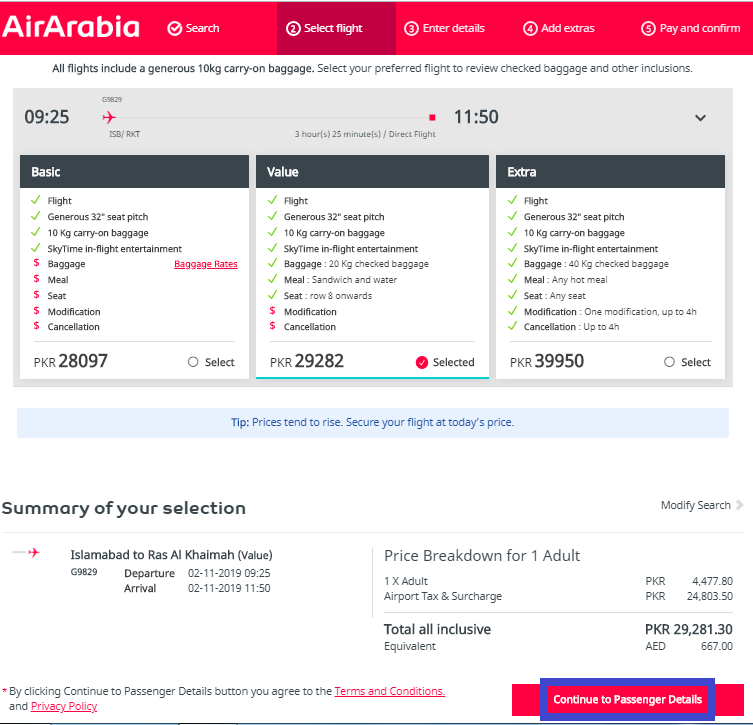Open the Pay and confirm step
This screenshot has width=753, height=725.
click(x=691, y=28)
